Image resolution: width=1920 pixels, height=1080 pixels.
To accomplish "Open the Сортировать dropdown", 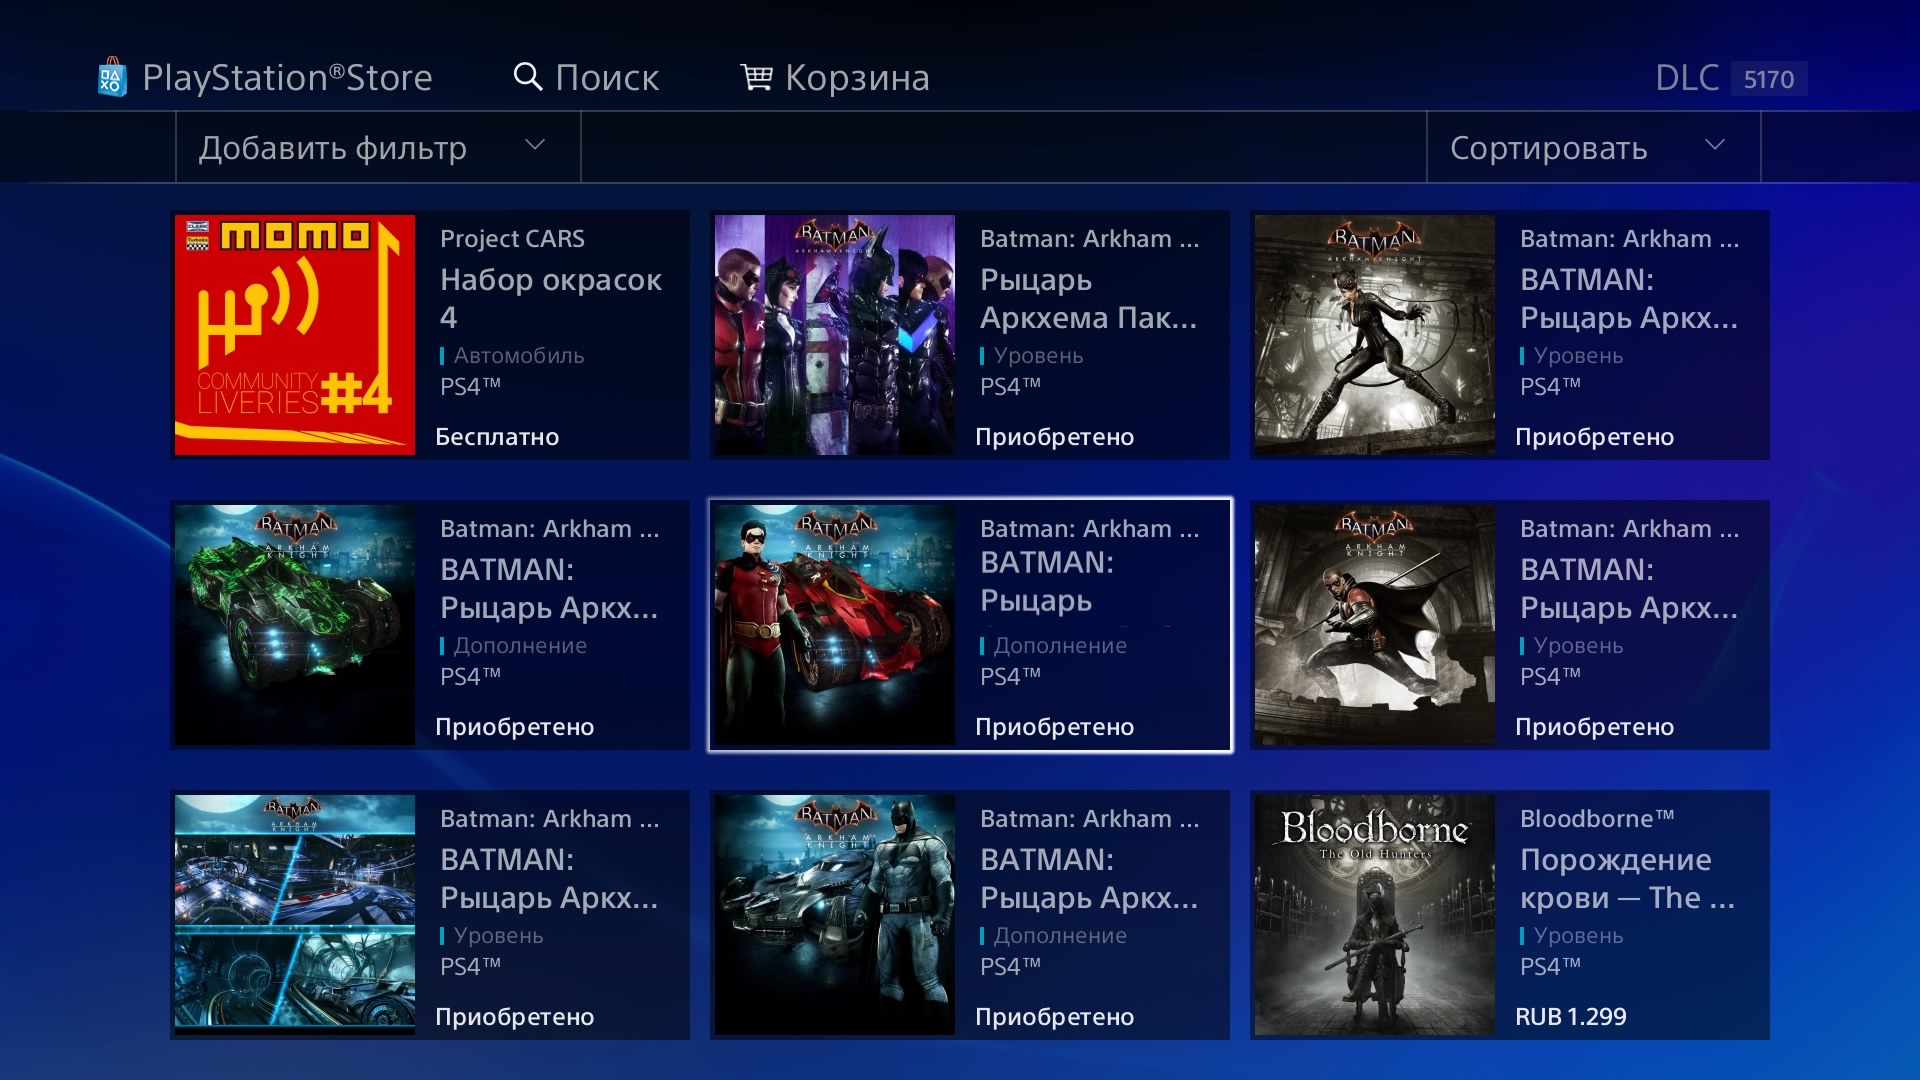I will click(1593, 147).
